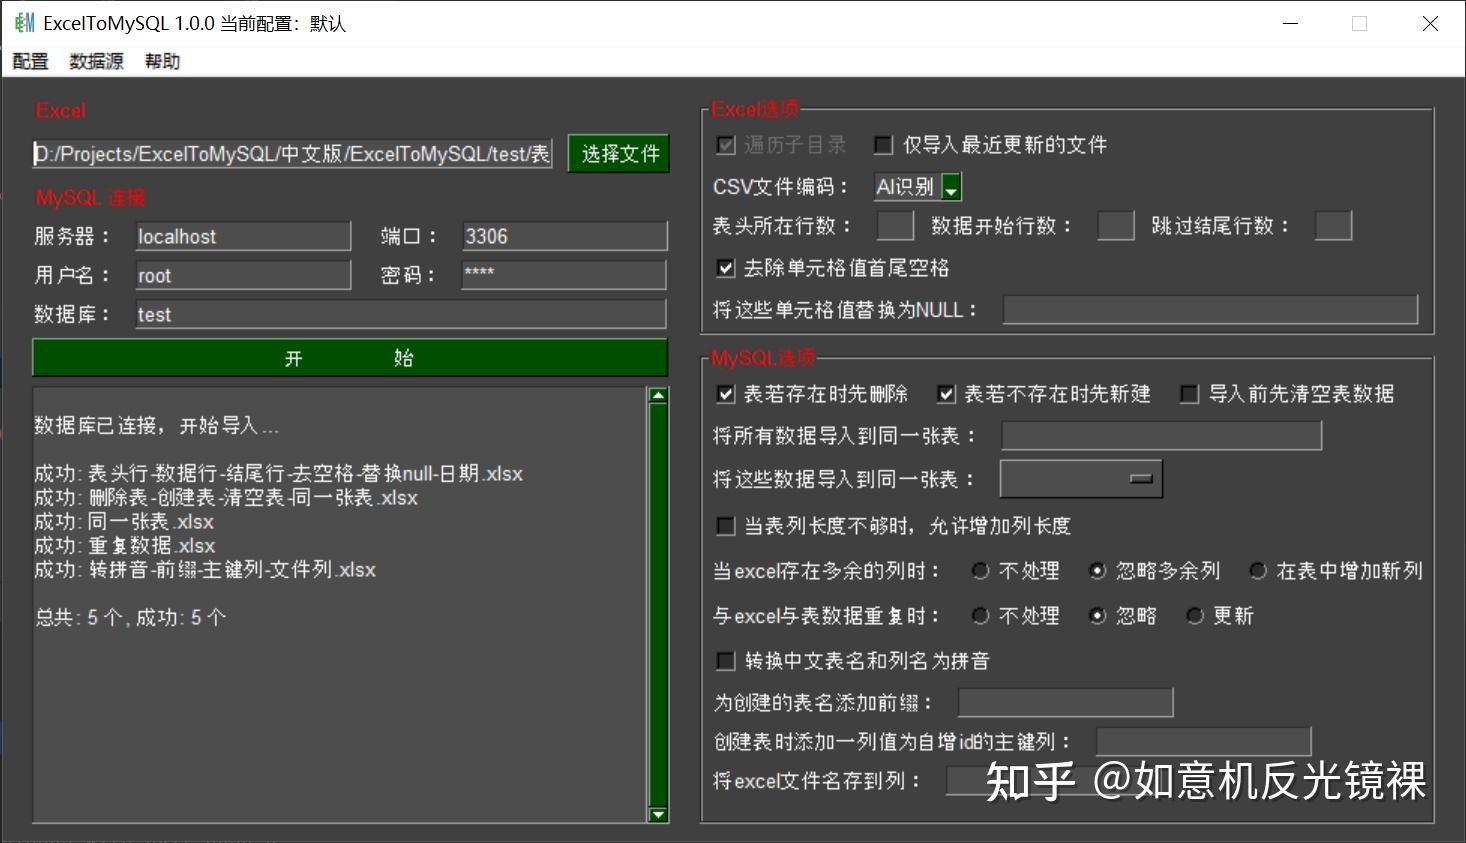
Task: Enable 转换中文表名和列名为拼音 checkbox
Action: [x=726, y=661]
